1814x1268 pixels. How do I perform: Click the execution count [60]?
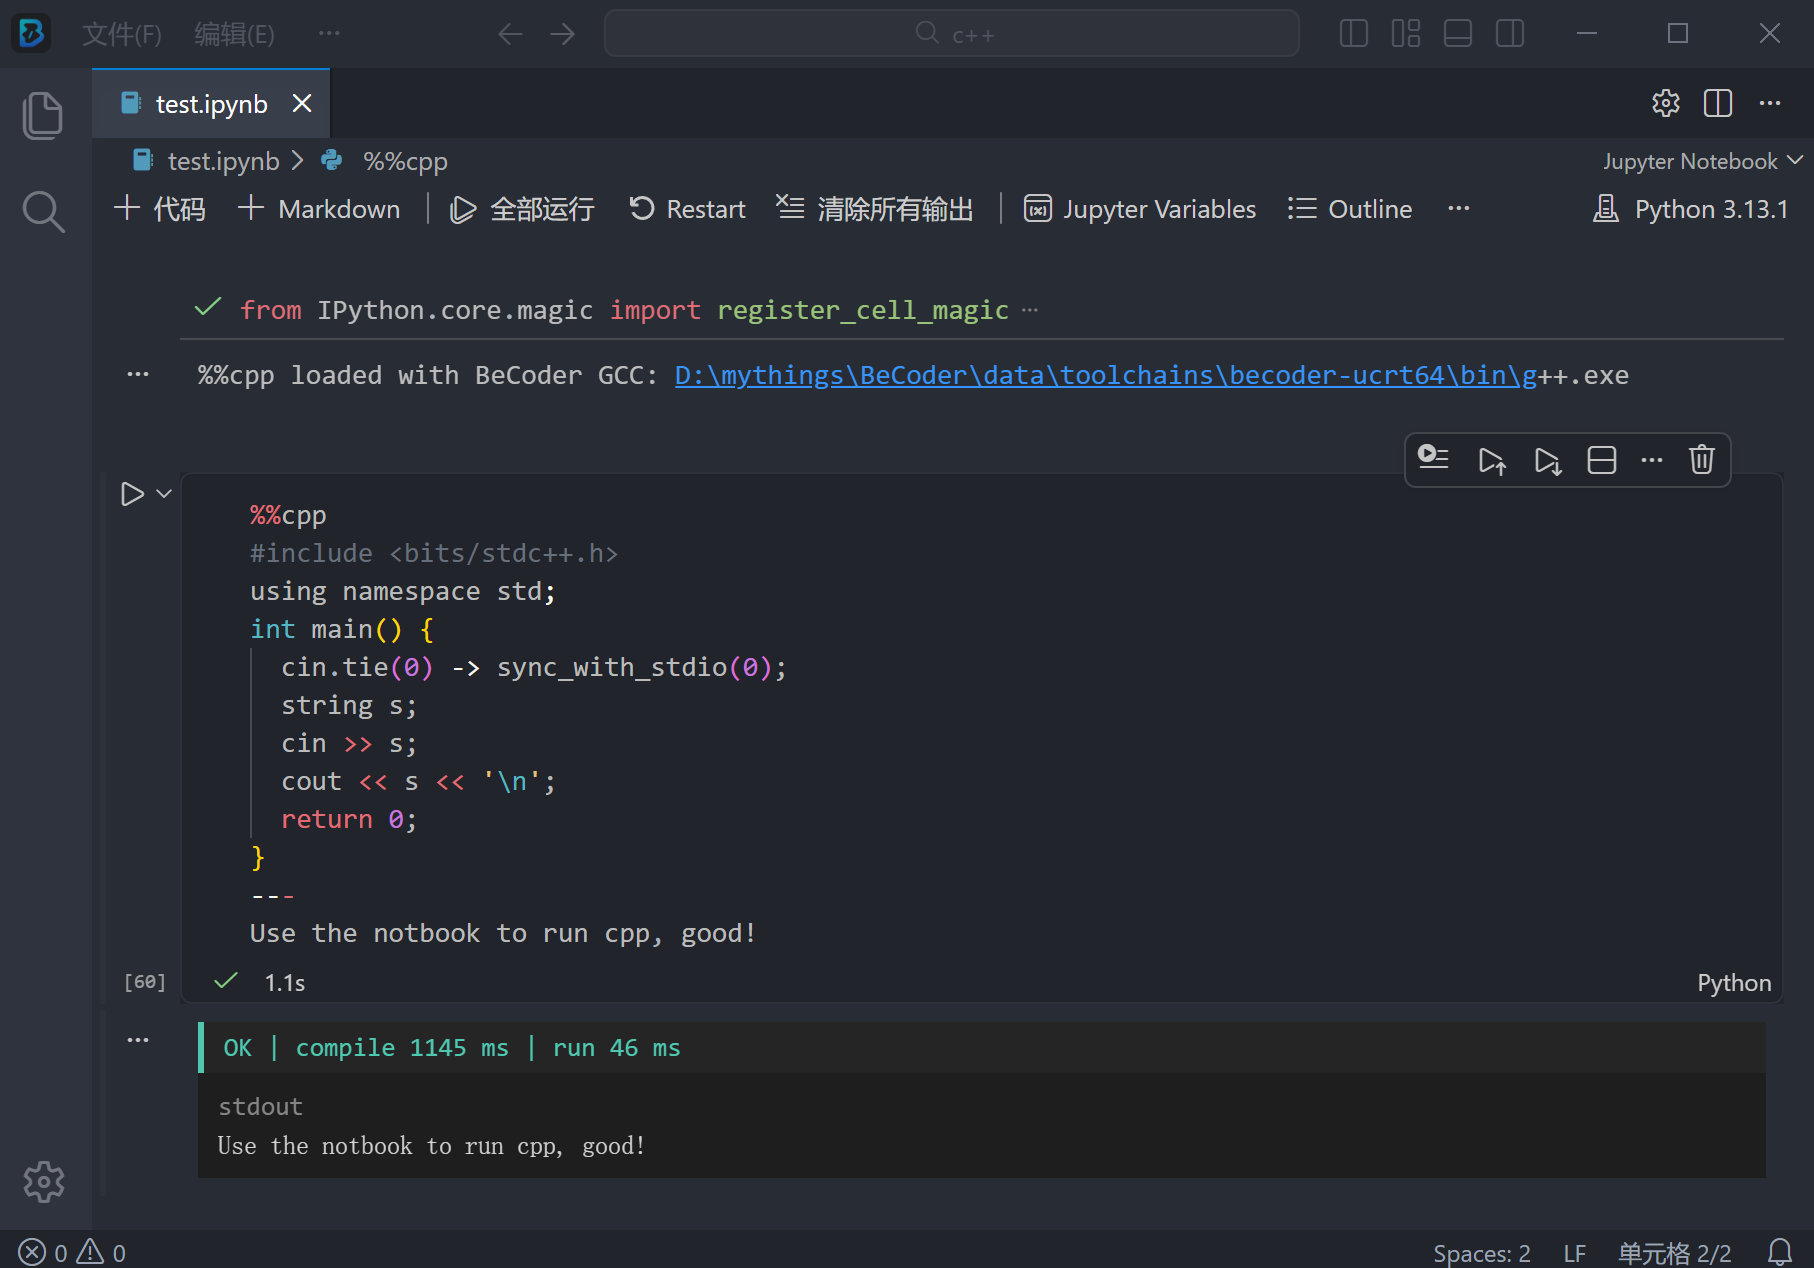[x=145, y=982]
